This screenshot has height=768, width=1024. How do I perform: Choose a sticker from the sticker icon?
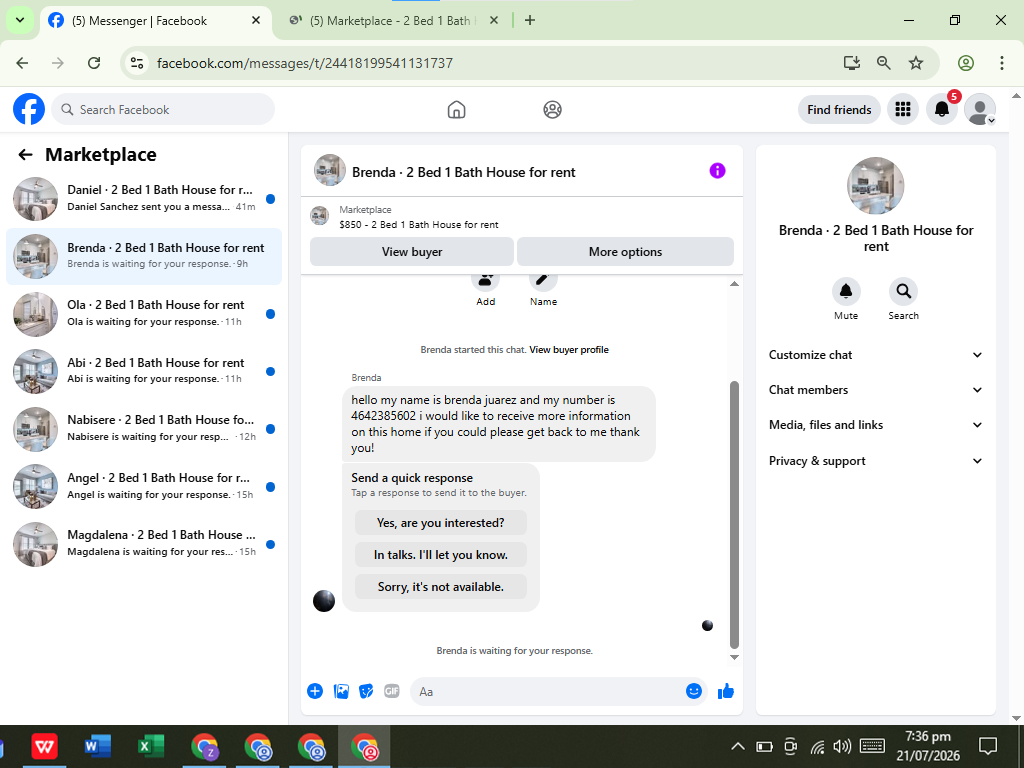click(x=366, y=691)
